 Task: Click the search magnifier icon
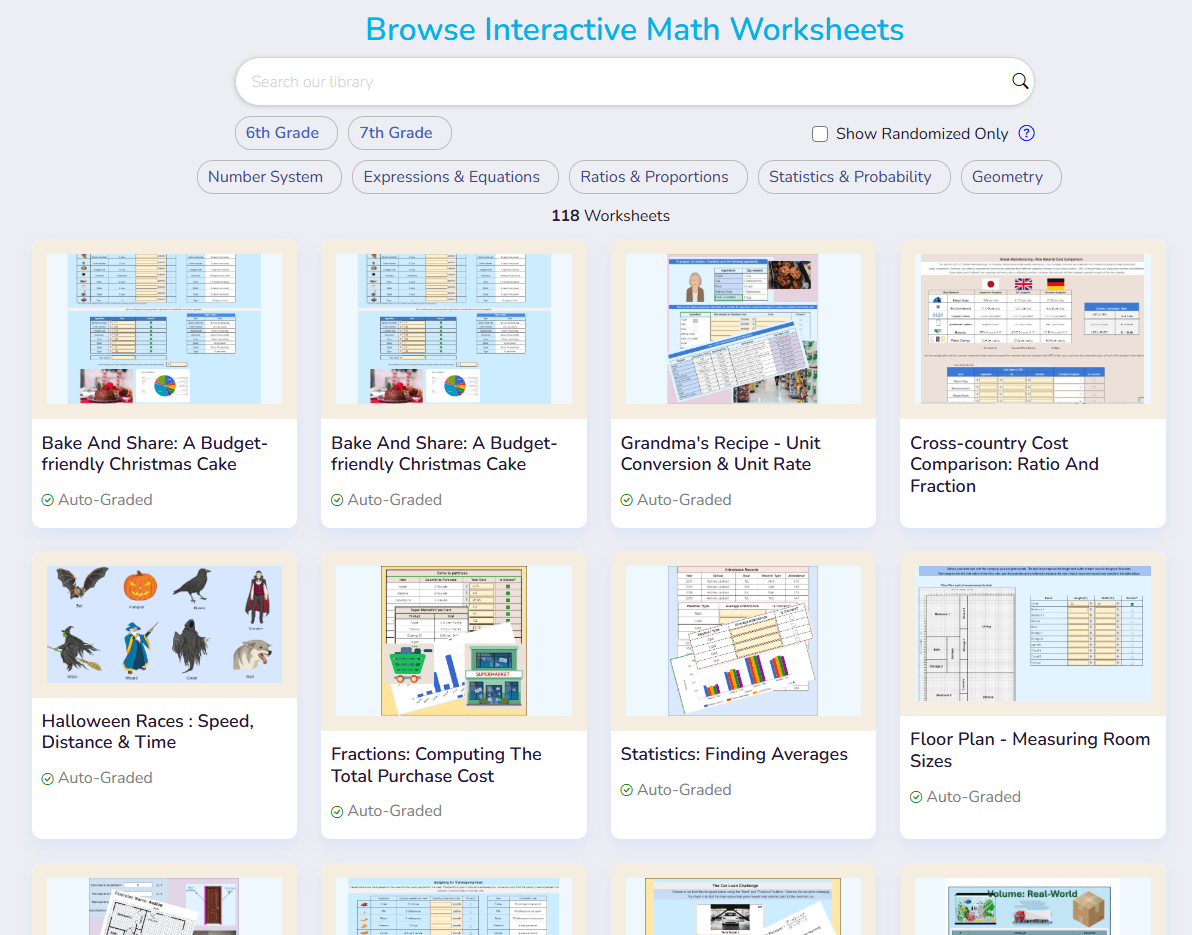[x=1019, y=81]
